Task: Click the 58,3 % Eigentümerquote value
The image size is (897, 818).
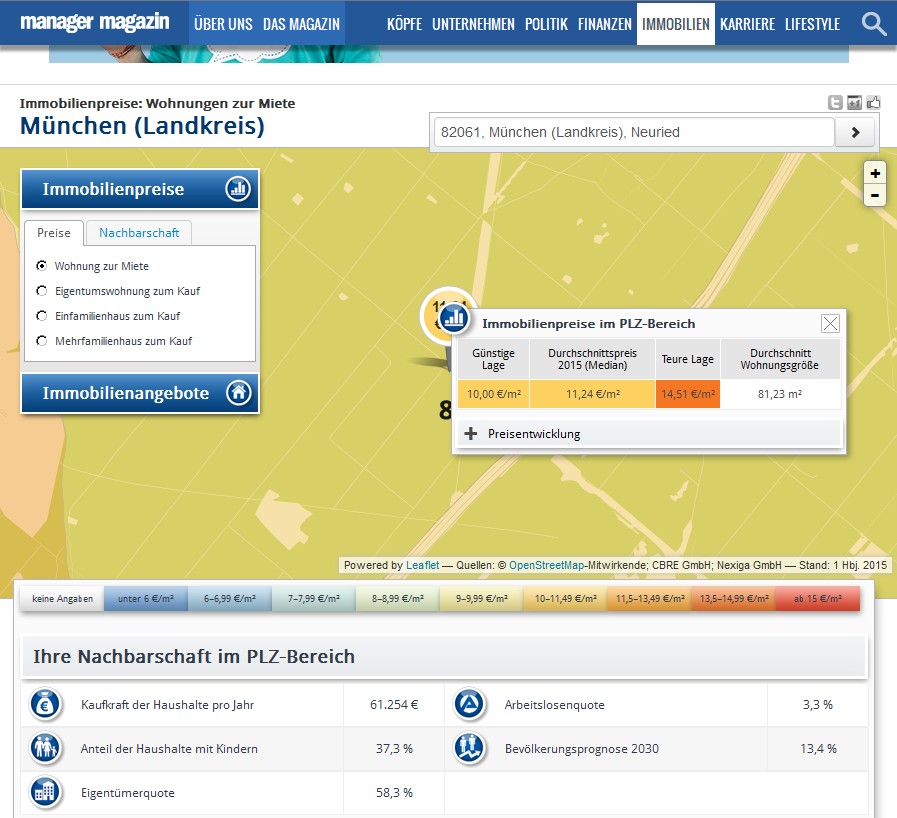Action: coord(394,793)
